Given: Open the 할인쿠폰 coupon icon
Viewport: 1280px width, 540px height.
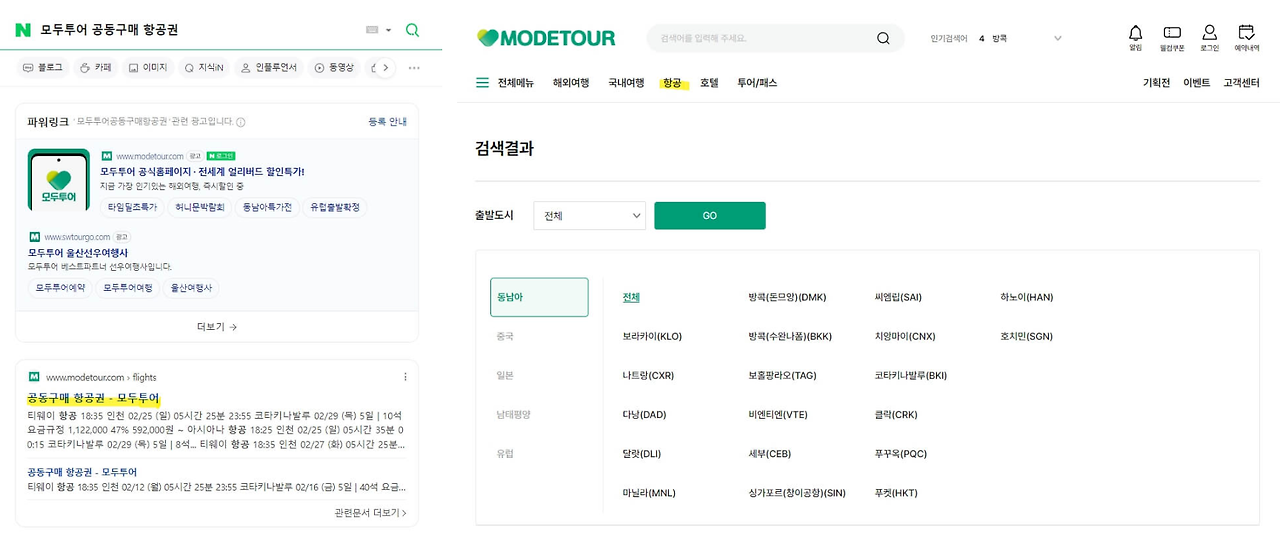Looking at the screenshot, I should coord(1172,38).
